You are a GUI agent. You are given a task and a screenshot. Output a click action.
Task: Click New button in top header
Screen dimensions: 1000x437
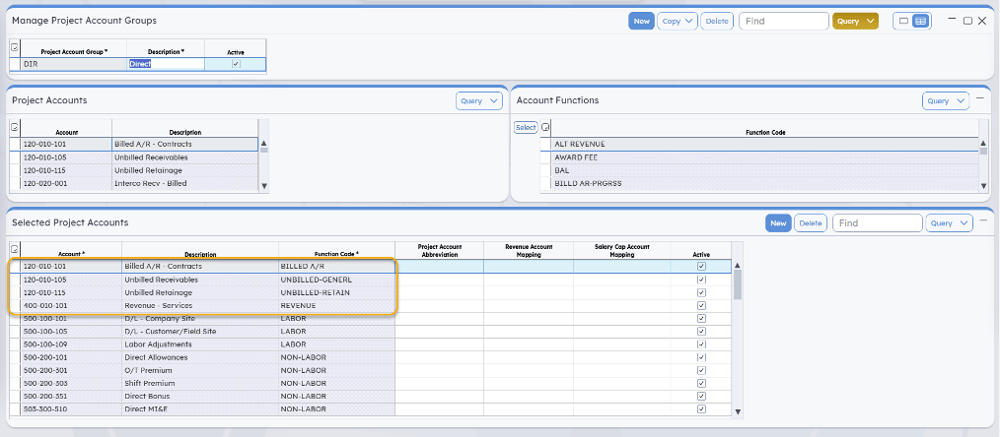point(642,21)
